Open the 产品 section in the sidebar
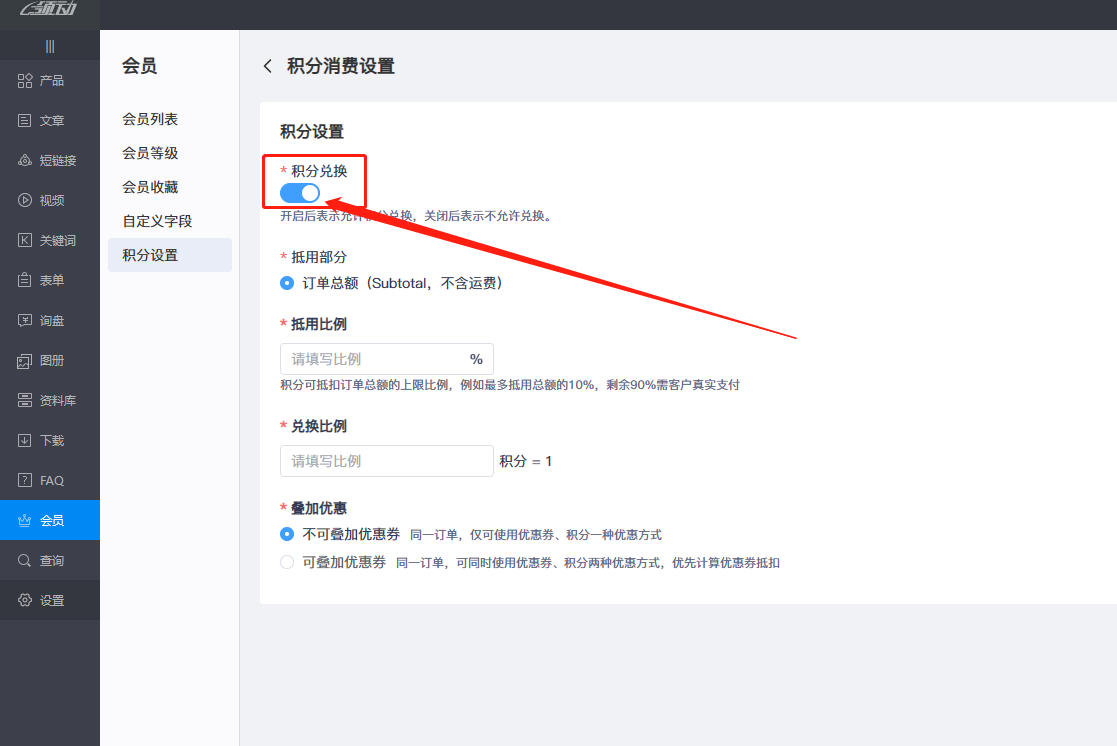The height and width of the screenshot is (746, 1117). [50, 80]
